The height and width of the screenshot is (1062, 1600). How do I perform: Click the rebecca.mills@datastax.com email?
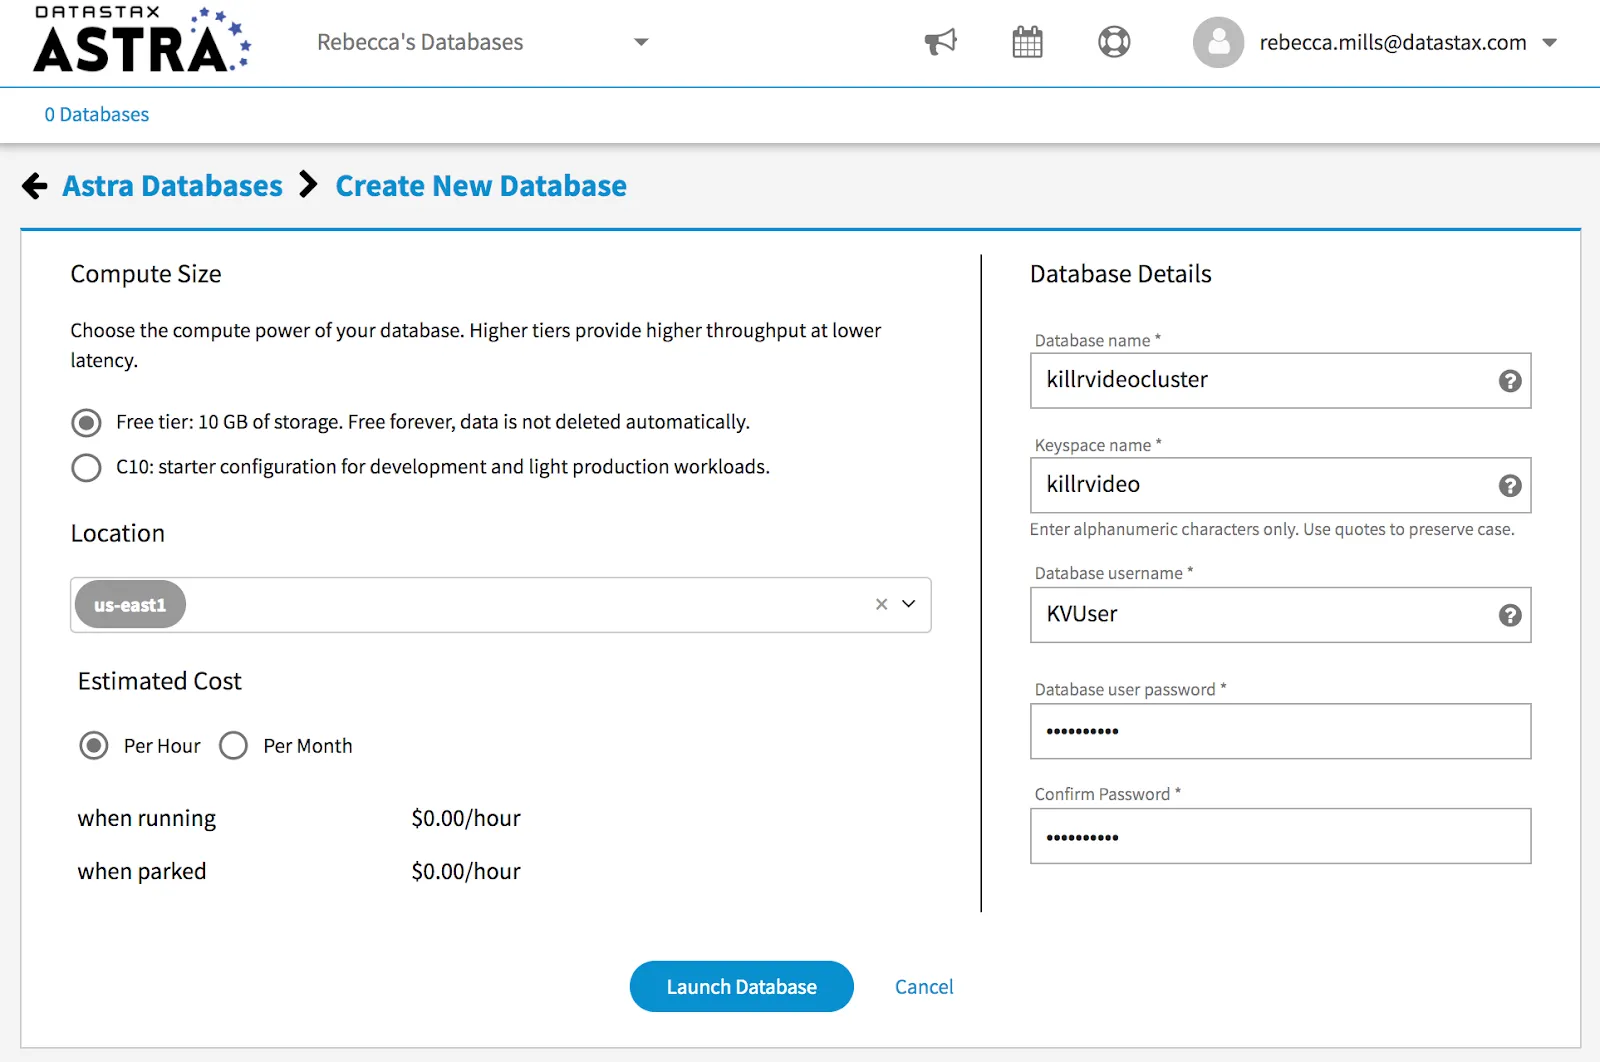point(1393,43)
